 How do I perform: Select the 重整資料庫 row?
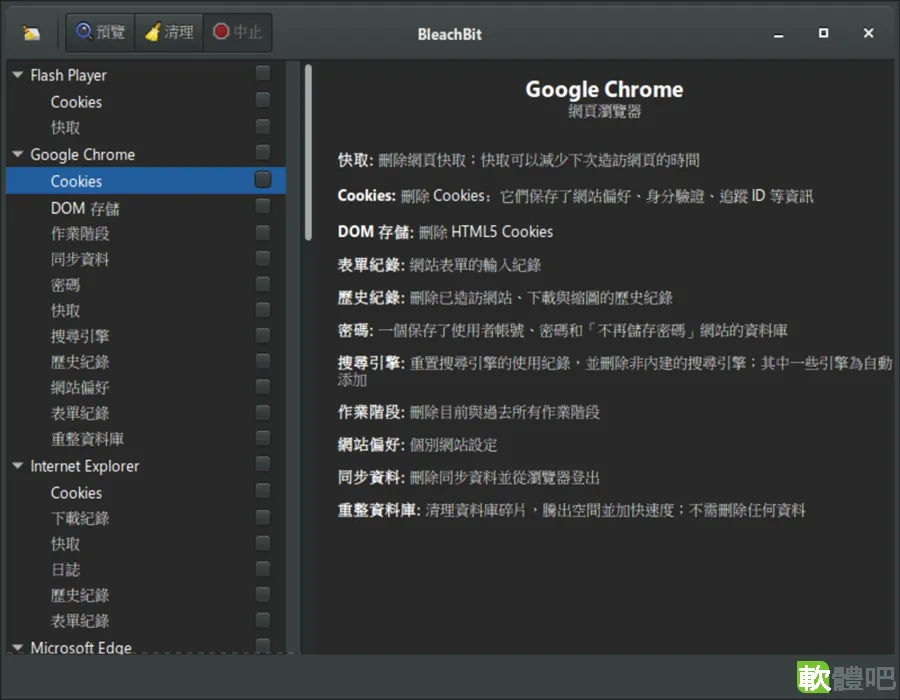coord(146,439)
